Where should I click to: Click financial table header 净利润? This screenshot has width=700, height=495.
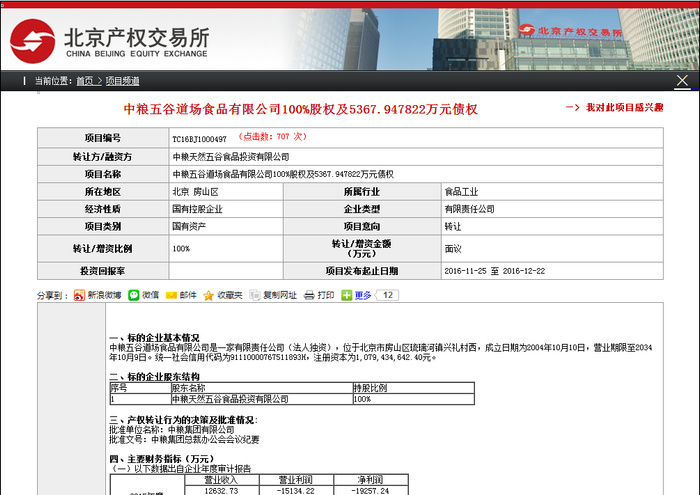tap(370, 480)
